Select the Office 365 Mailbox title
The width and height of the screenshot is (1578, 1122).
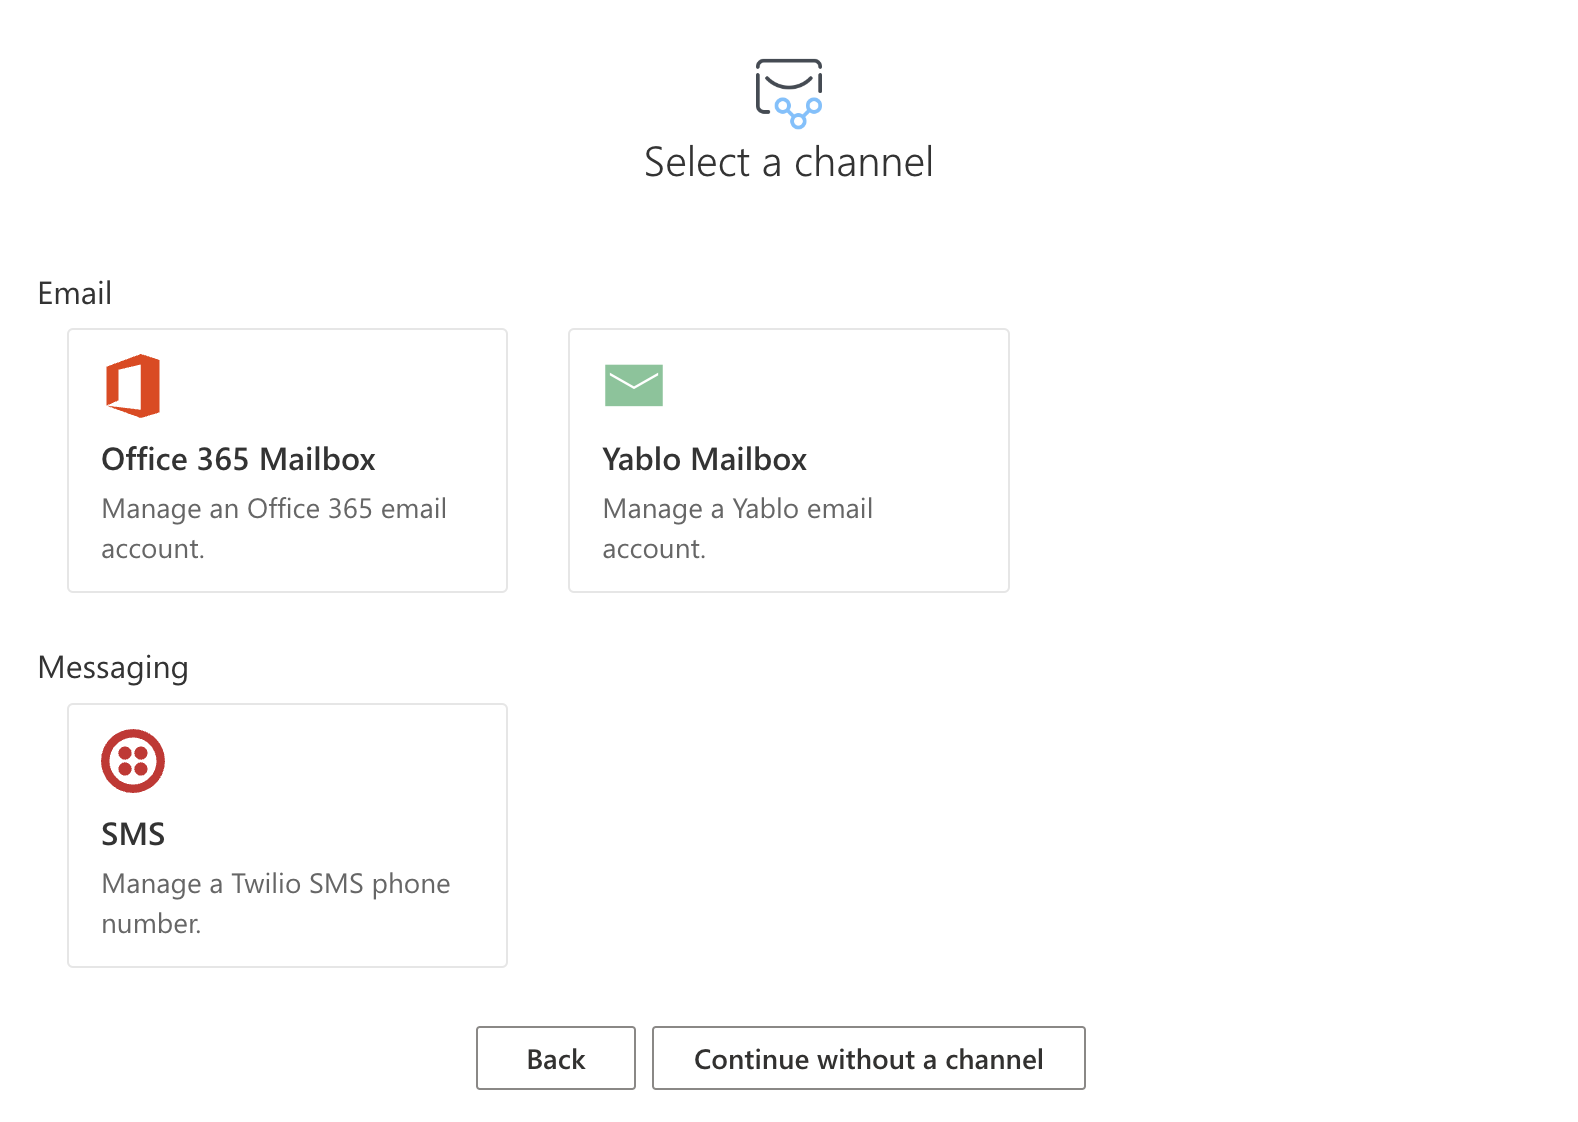click(x=238, y=459)
